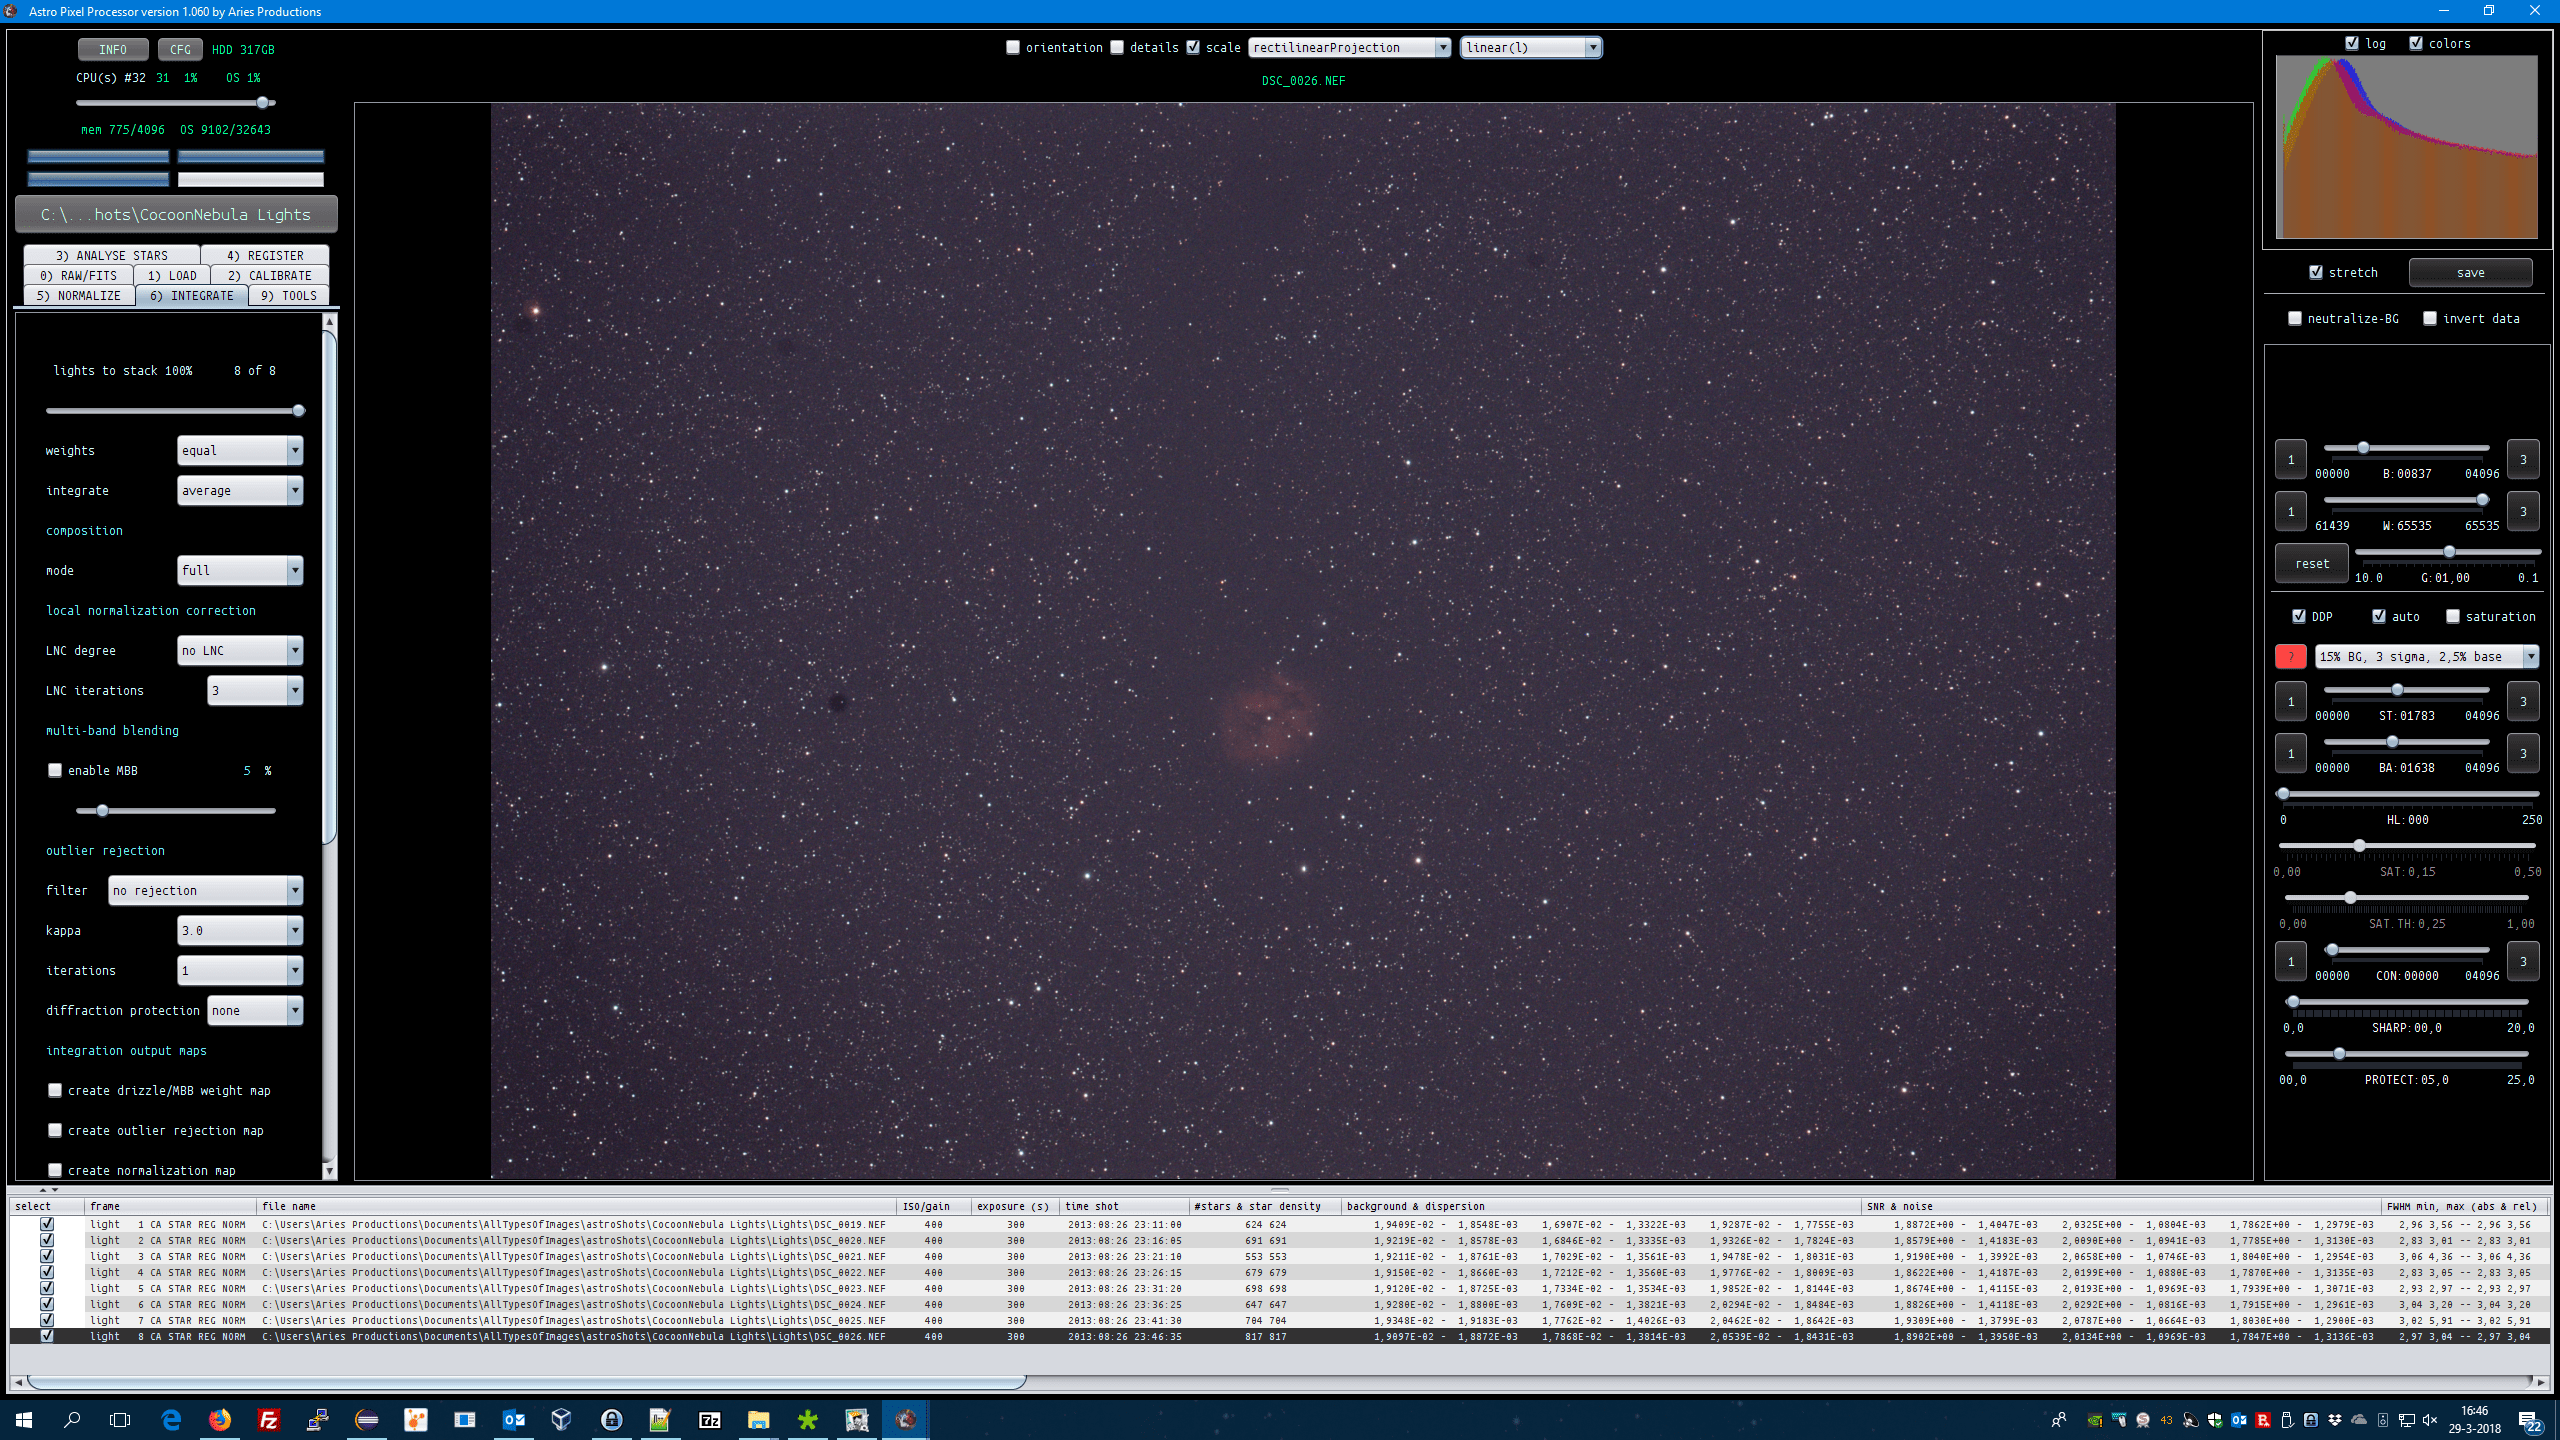The width and height of the screenshot is (2560, 1440).
Task: Open Outlook from the taskbar
Action: [514, 1419]
